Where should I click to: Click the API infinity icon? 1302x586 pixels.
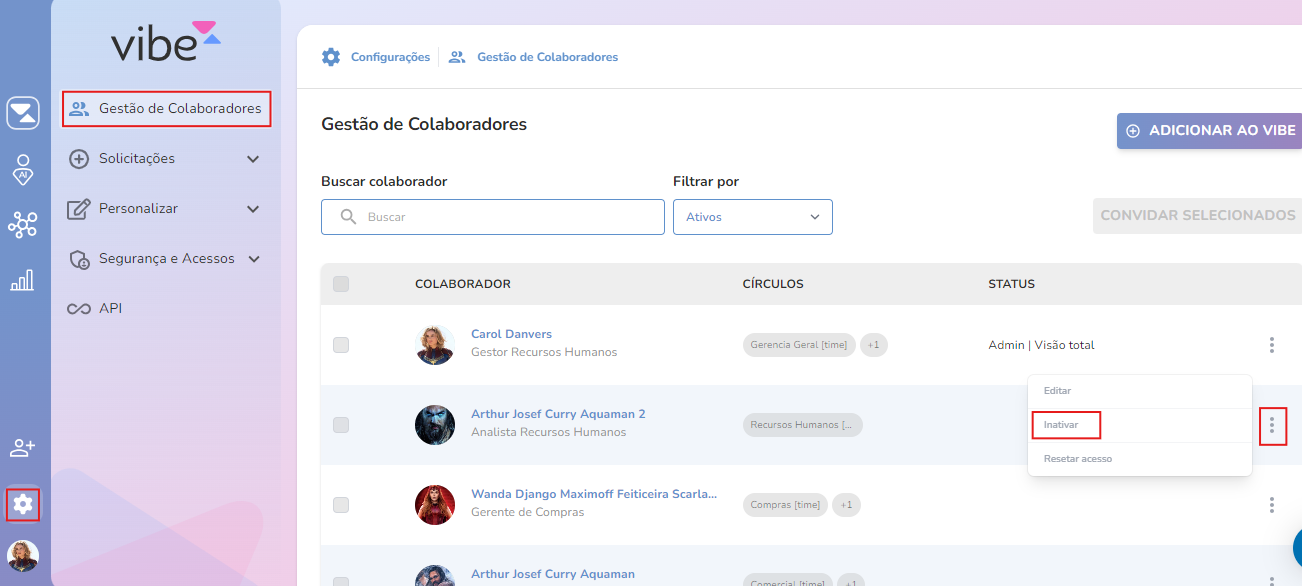79,309
